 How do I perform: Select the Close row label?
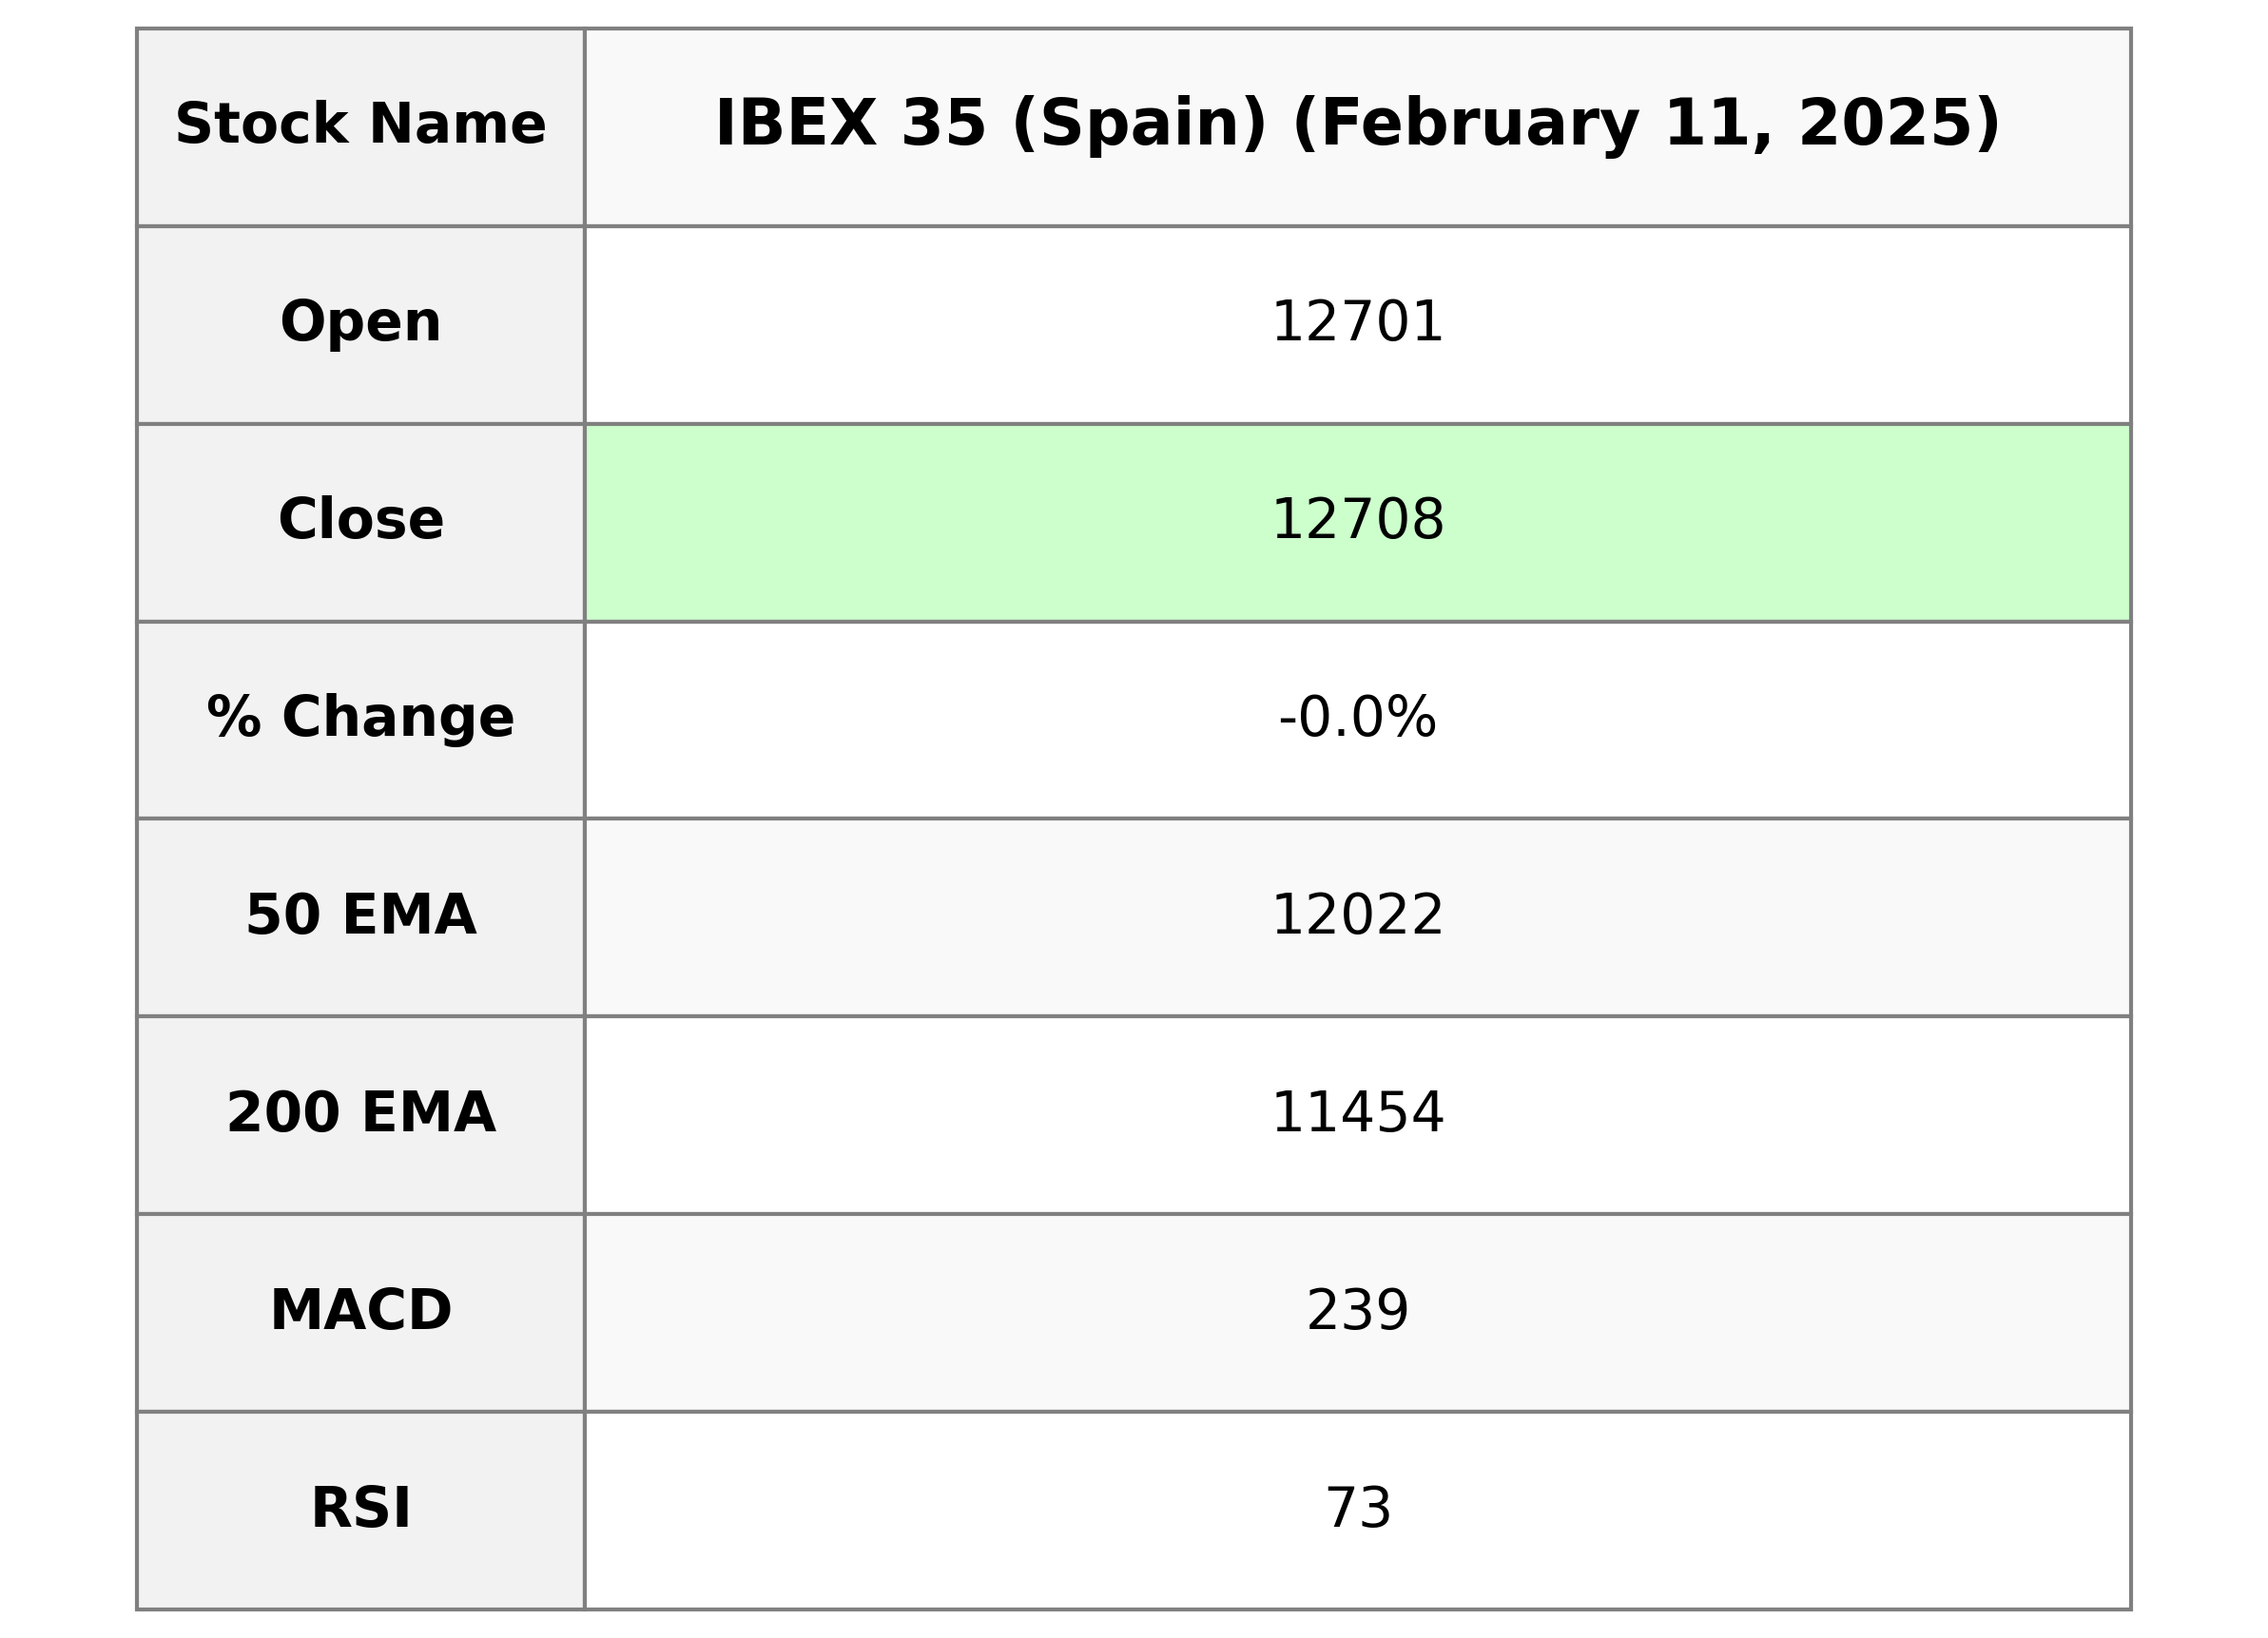pos(360,521)
